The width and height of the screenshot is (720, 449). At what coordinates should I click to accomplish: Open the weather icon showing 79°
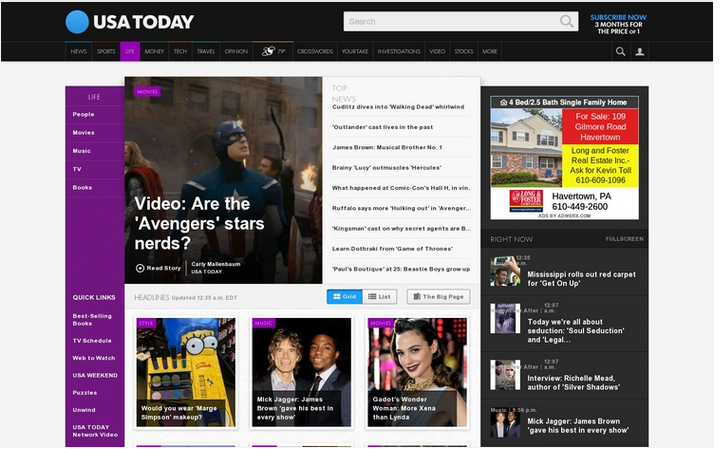[x=274, y=51]
